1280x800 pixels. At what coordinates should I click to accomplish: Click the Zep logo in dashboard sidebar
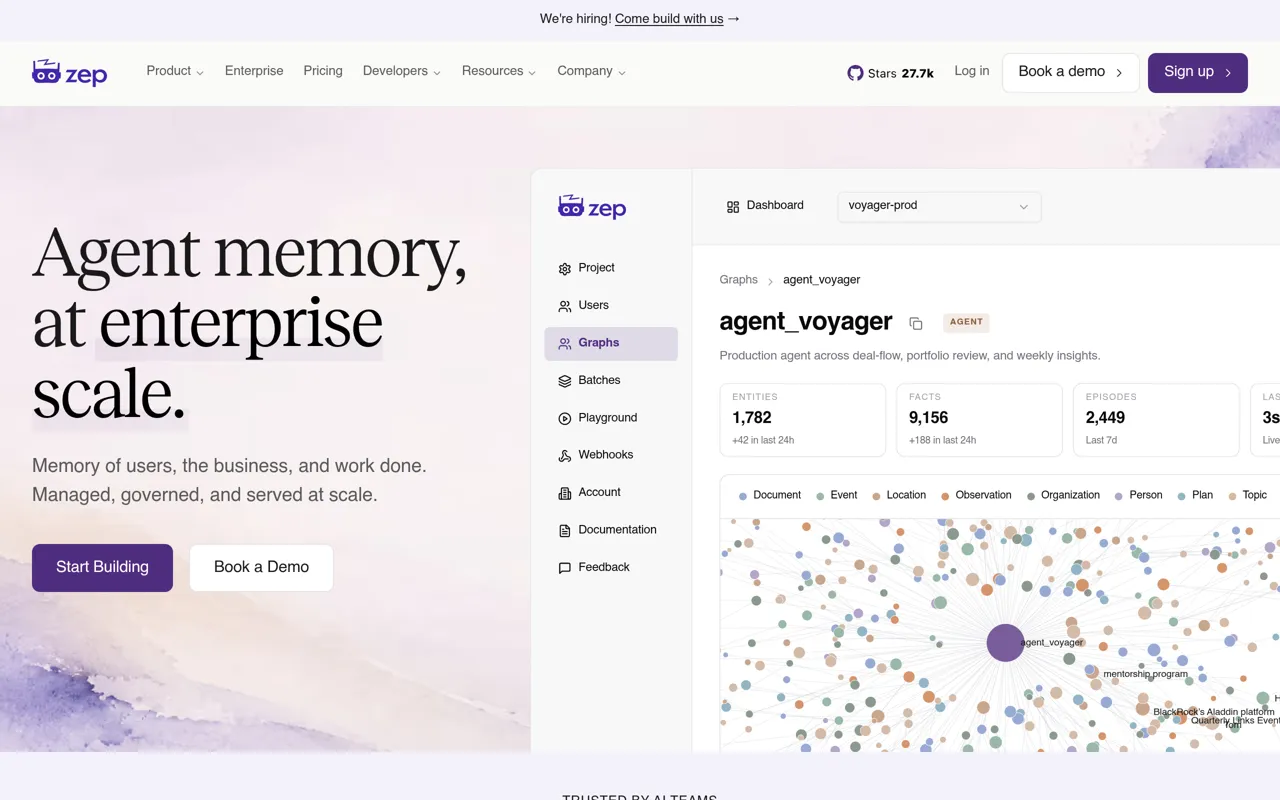click(x=592, y=207)
